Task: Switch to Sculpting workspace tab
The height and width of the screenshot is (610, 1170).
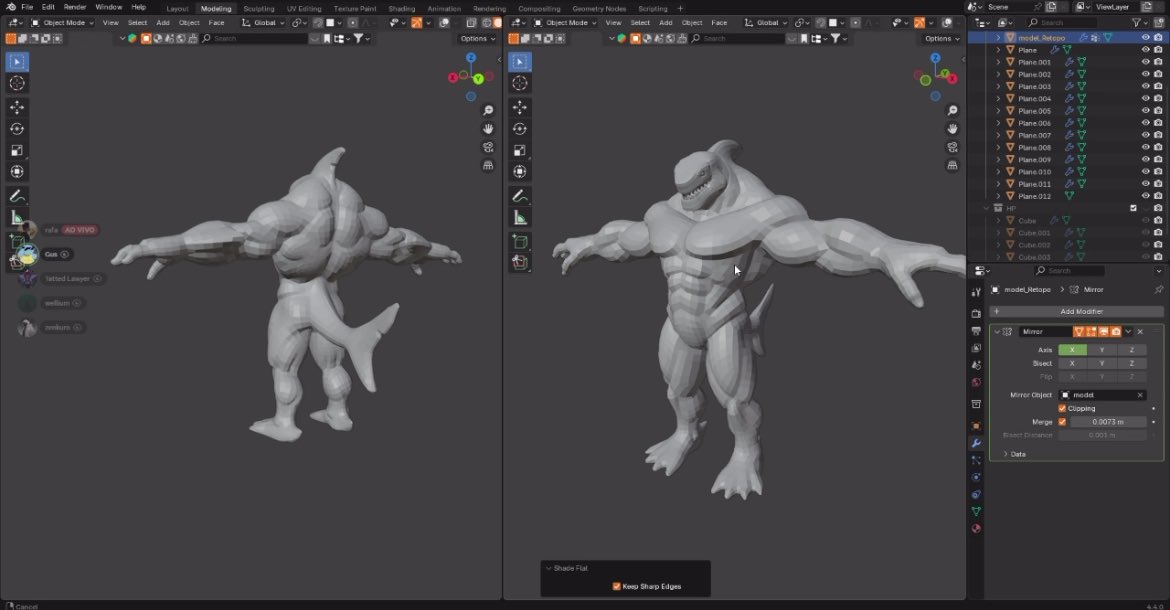Action: point(259,9)
